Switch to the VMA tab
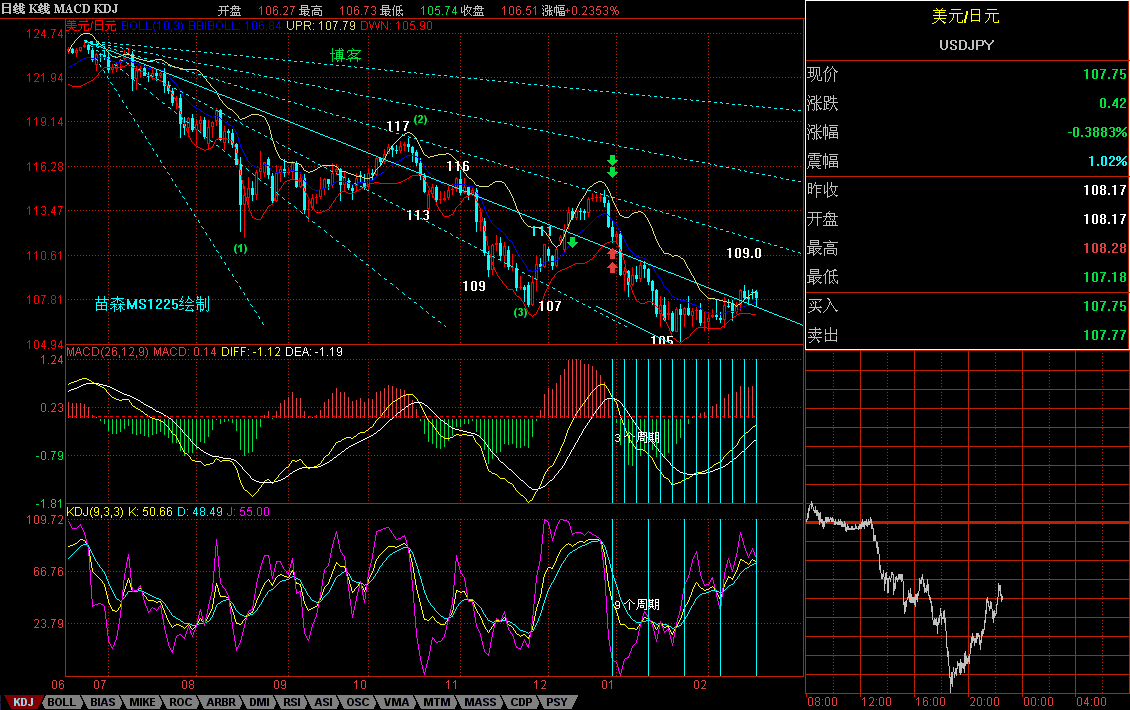This screenshot has width=1130, height=710. 395,702
